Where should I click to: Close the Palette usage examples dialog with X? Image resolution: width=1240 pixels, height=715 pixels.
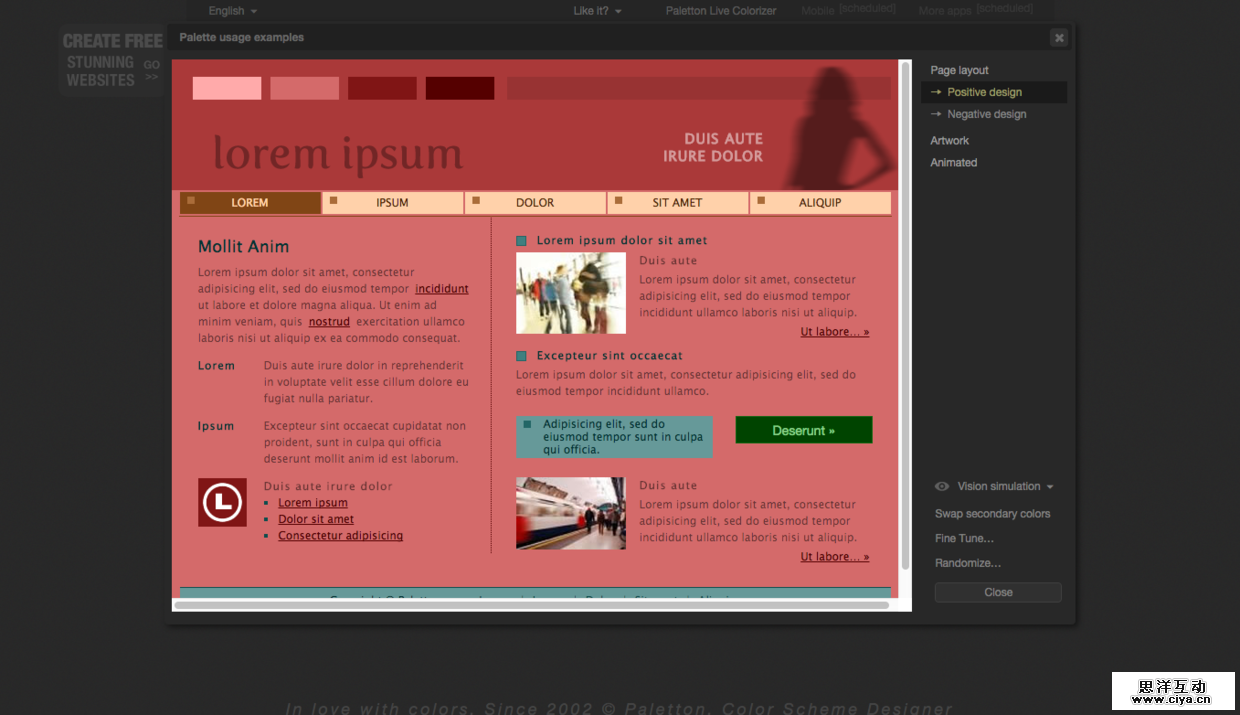click(x=1058, y=38)
